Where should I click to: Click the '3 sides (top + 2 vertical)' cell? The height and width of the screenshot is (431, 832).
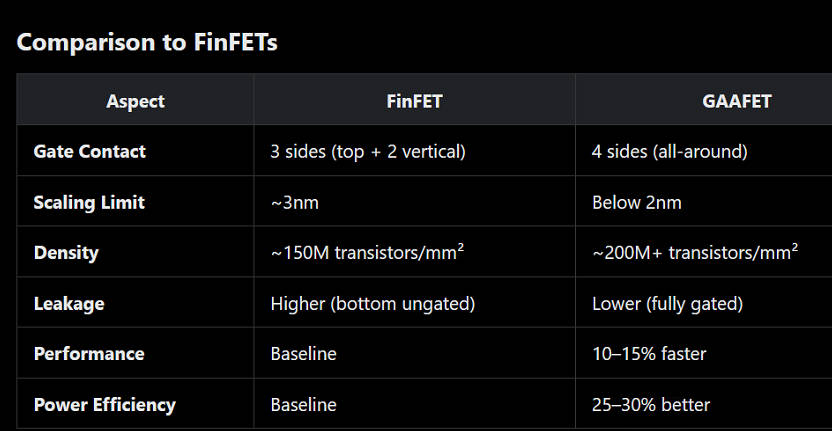[368, 151]
